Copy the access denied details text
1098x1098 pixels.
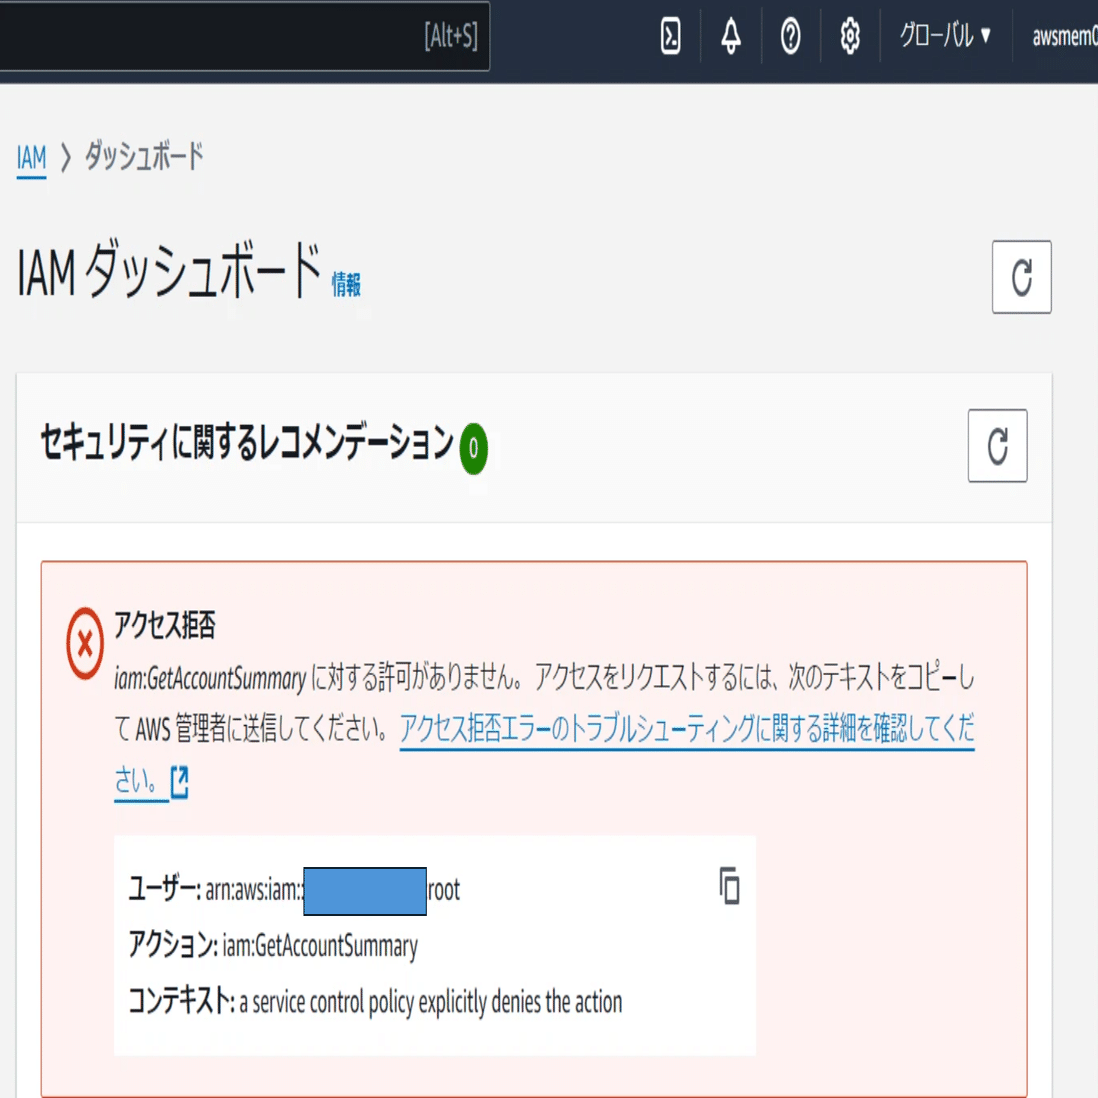coord(729,886)
